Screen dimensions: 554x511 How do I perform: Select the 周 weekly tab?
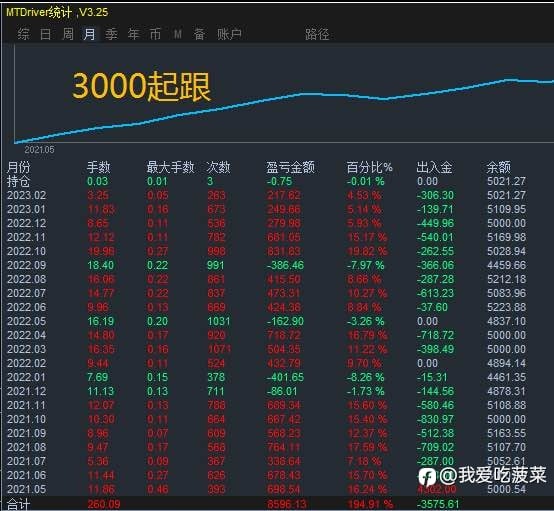(x=68, y=34)
